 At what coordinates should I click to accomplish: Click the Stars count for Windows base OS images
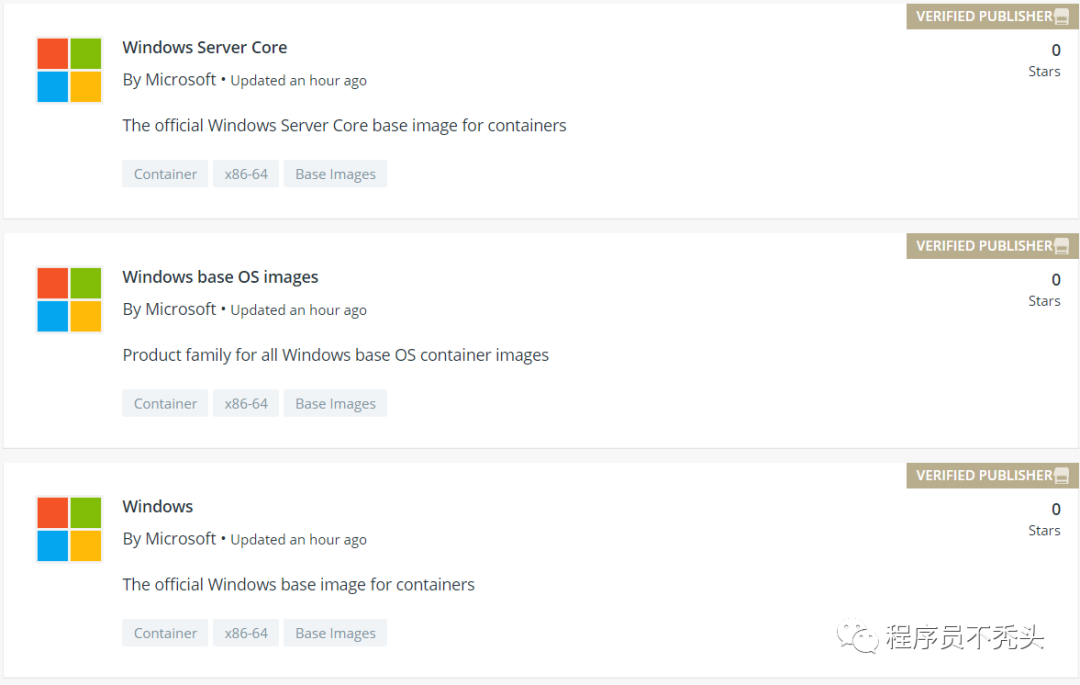(1054, 281)
